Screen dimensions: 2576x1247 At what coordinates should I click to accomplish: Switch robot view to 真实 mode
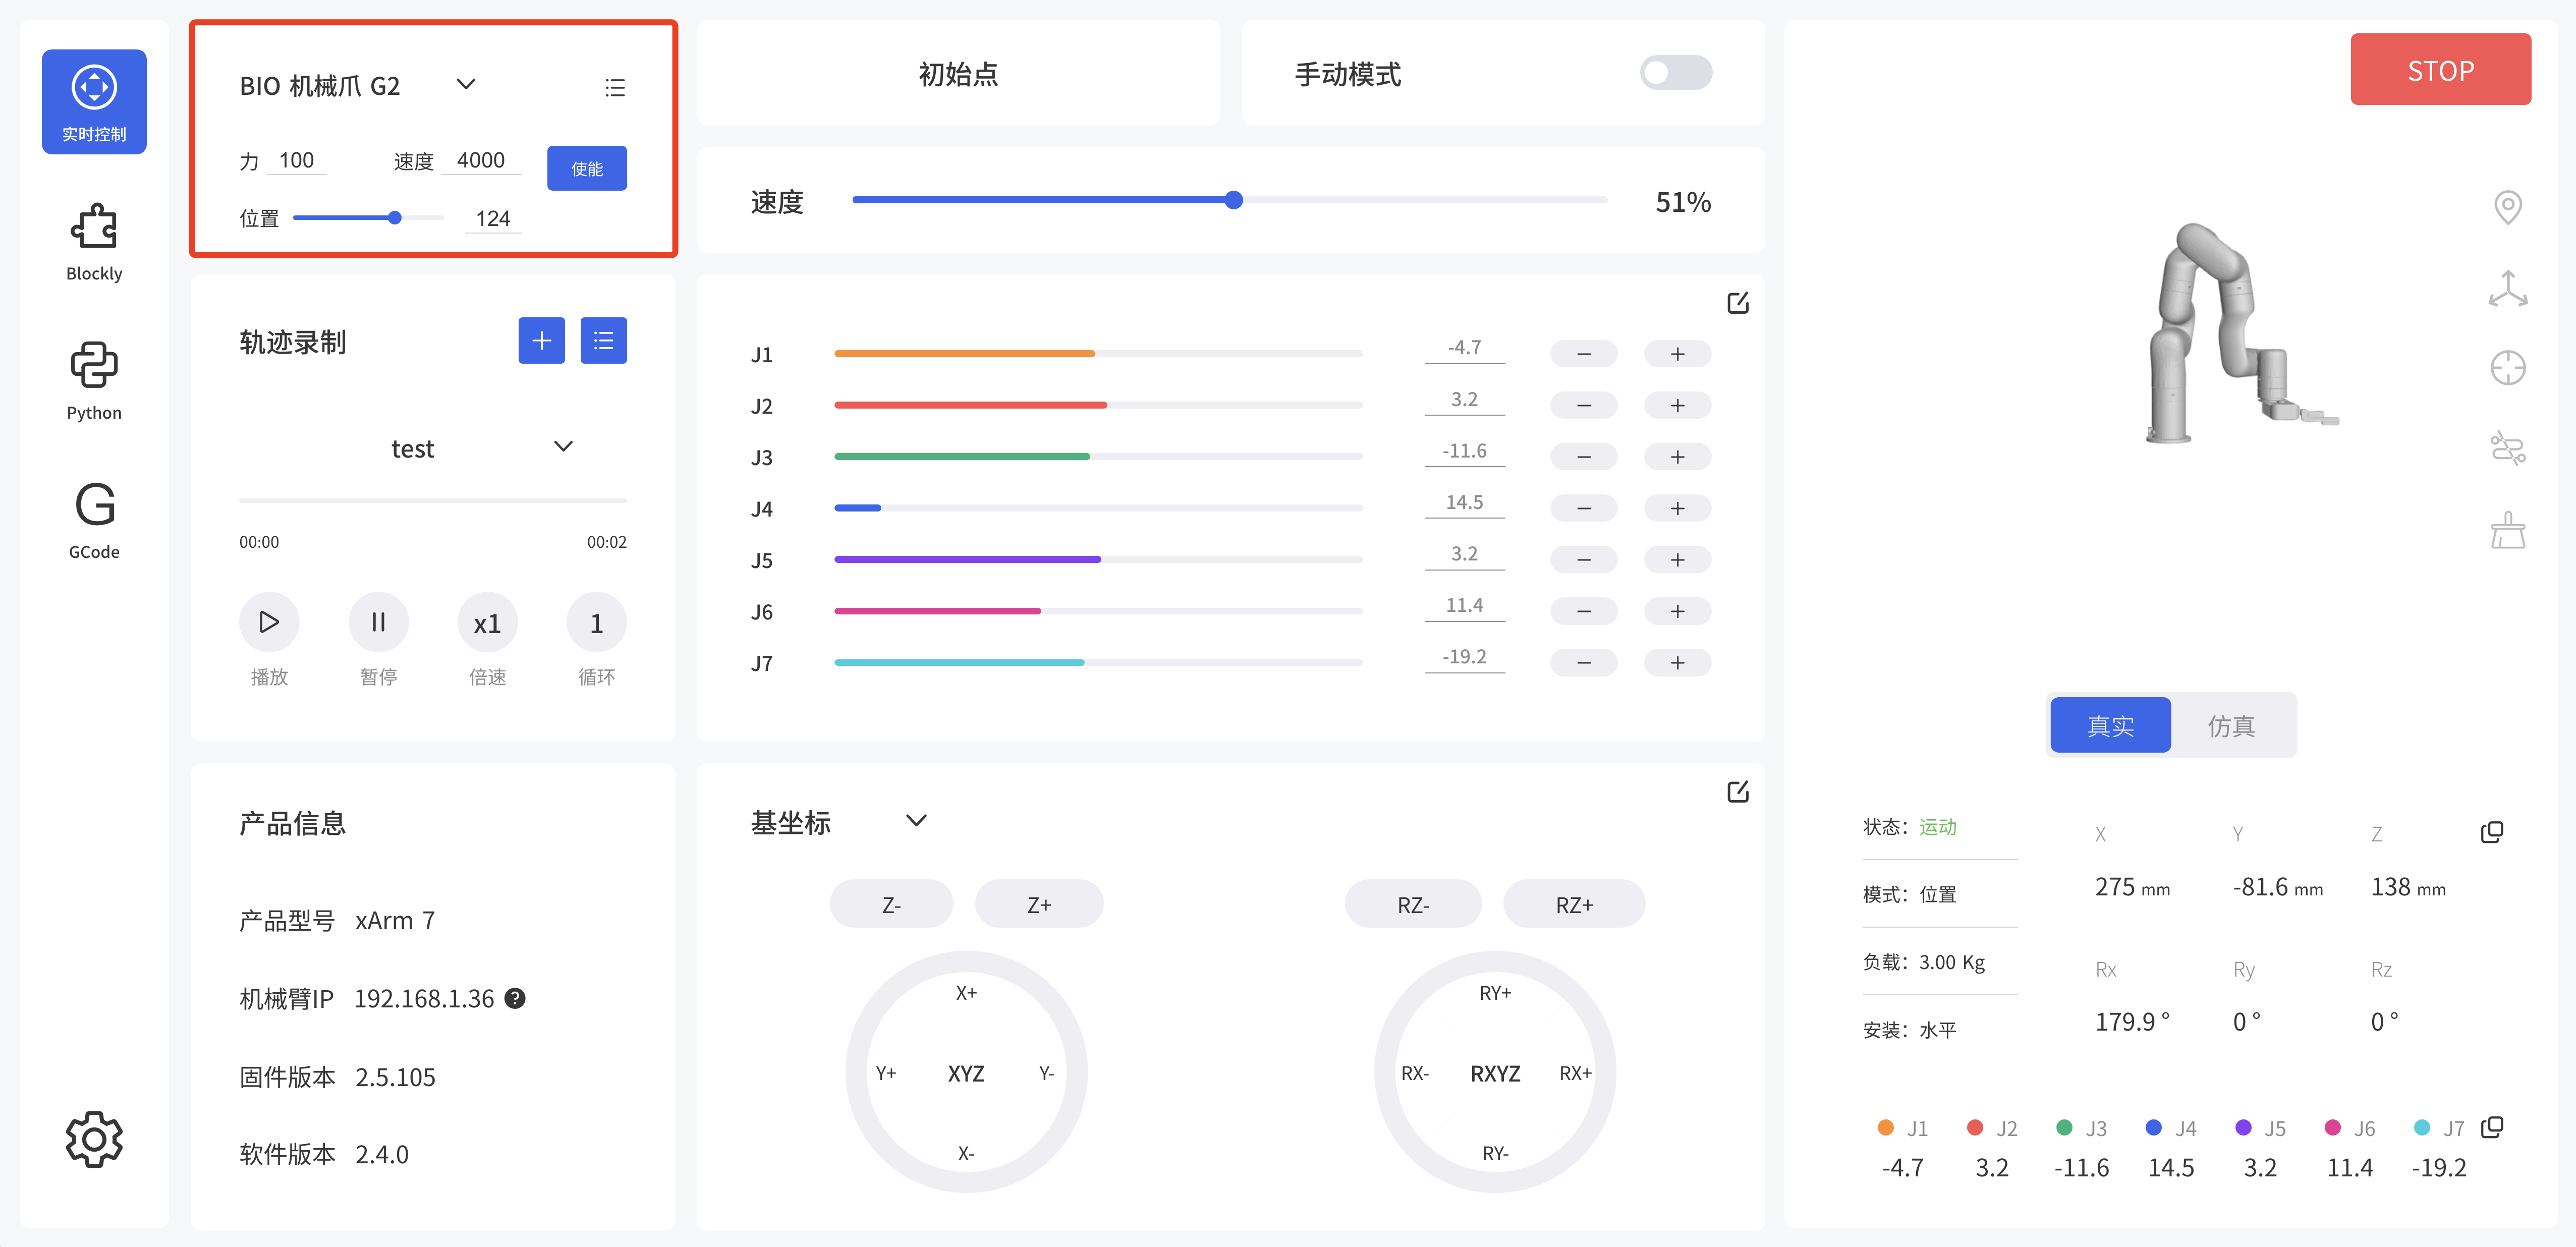click(2110, 725)
